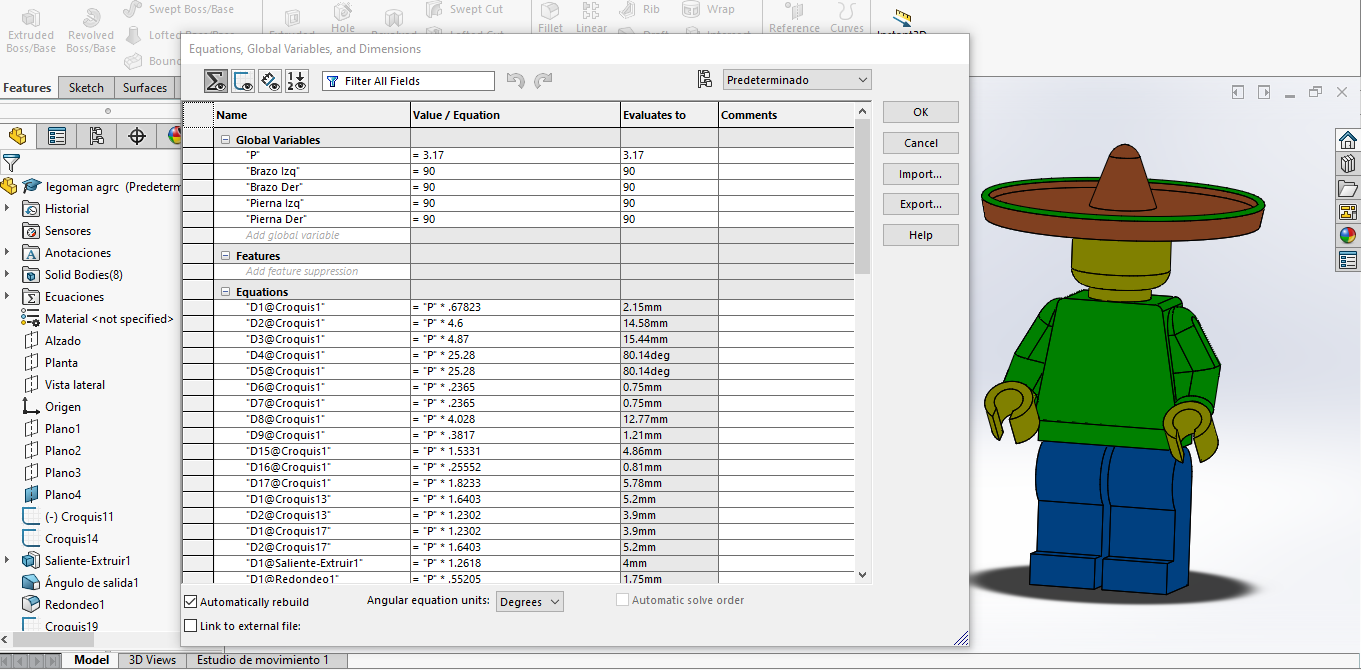Viewport: 1362px width, 670px height.
Task: Open the PropertyManager tab icon
Action: pyautogui.click(x=58, y=136)
